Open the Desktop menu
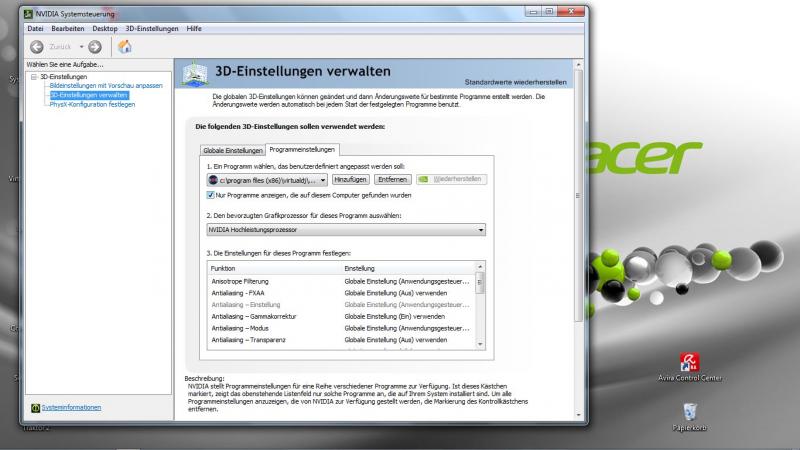Viewport: 800px width, 450px height. [105, 29]
